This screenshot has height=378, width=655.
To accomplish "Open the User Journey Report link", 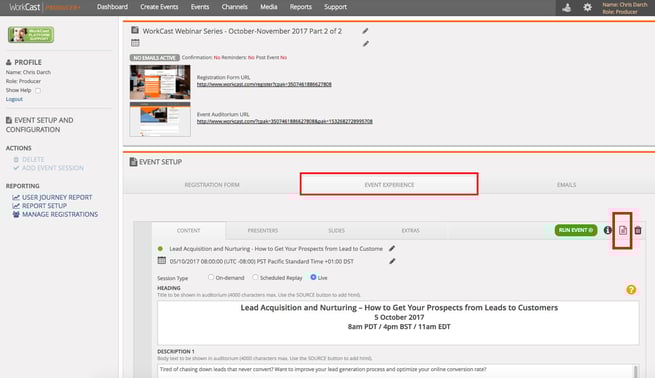I will point(57,197).
